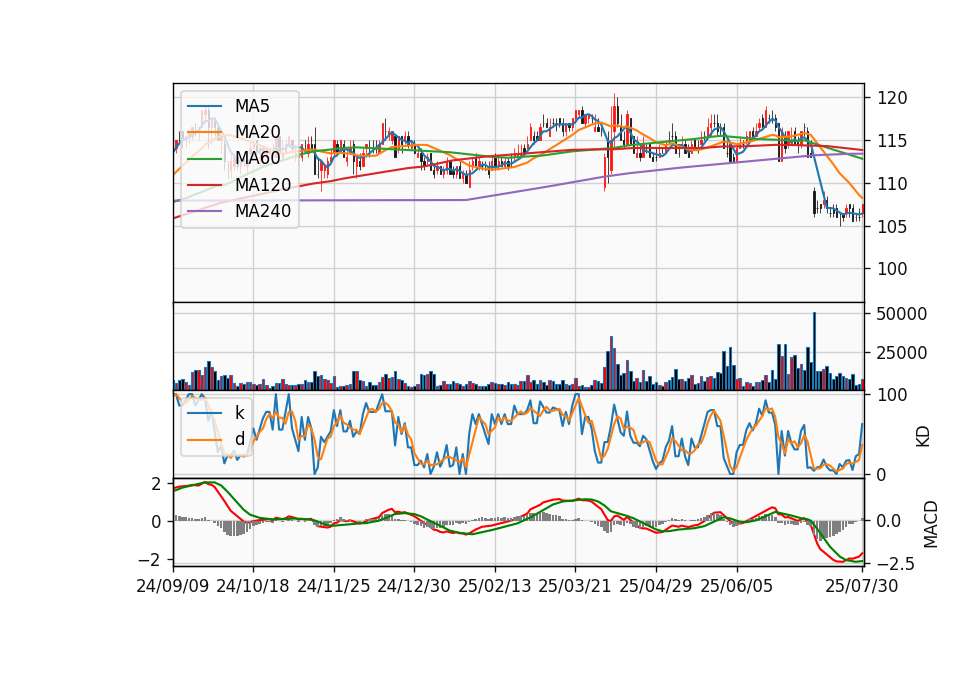
Task: Click the MA240 legend label
Action: (263, 211)
